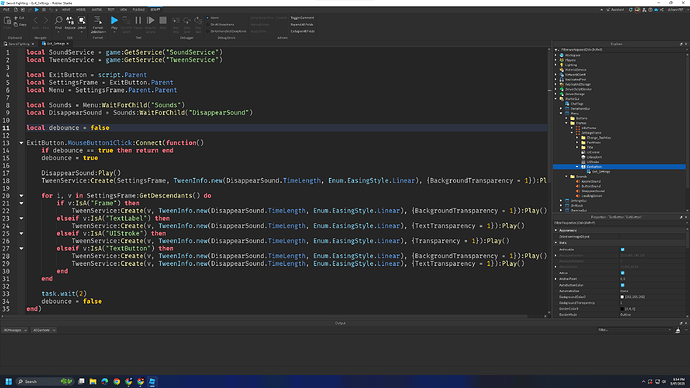Click Expand All Folds action

[302, 25]
